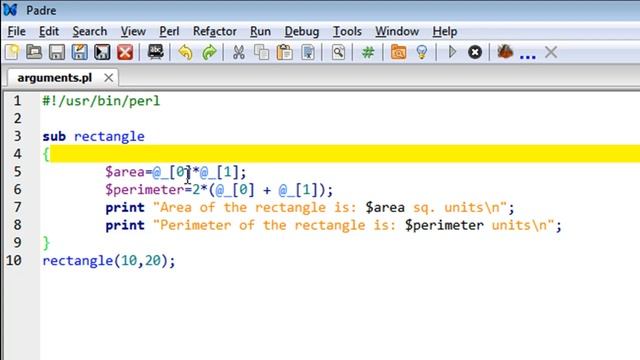Undo the last edit
Viewport: 640px width, 360px height.
(x=185, y=52)
